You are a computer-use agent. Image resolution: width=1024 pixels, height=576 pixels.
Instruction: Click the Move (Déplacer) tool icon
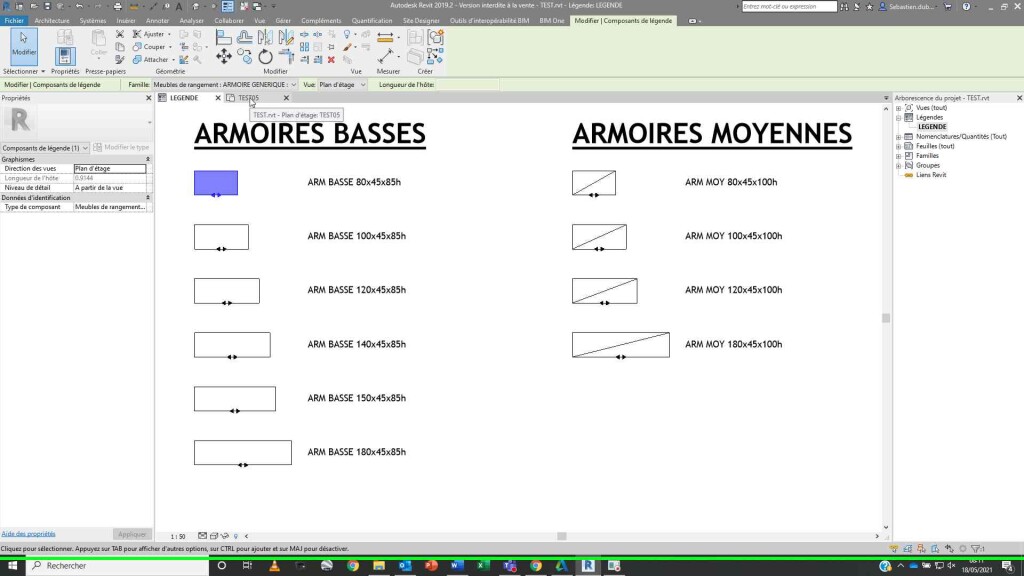pyautogui.click(x=223, y=56)
